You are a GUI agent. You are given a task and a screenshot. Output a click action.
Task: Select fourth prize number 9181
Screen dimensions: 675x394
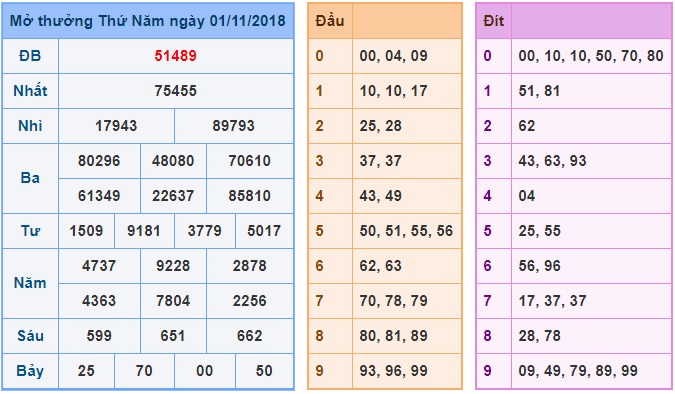(x=144, y=231)
